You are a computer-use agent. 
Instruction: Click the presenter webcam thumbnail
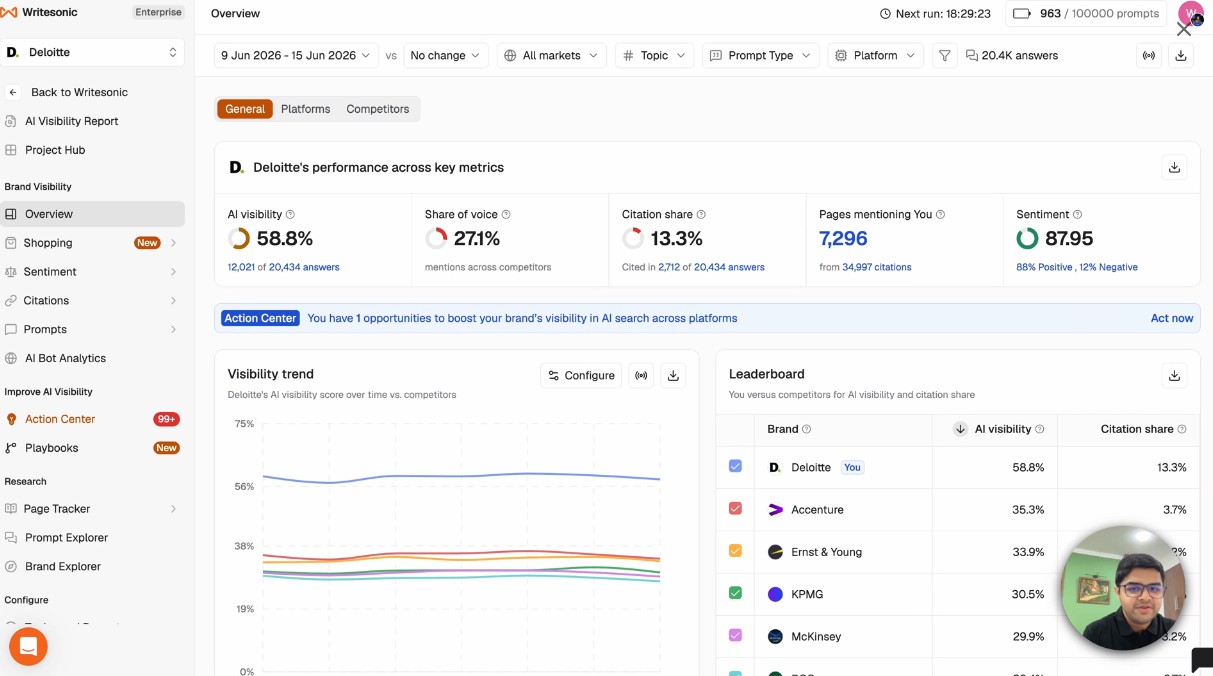click(1123, 588)
